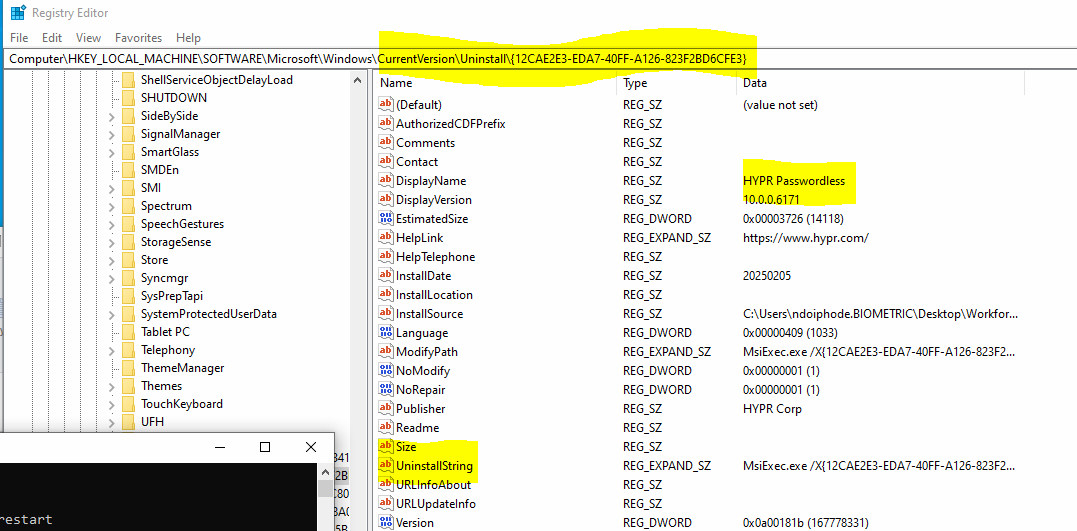Select the ShellServiceObjectDelayLoad key
Screen dimensions: 1077x531
pyautogui.click(x=217, y=80)
